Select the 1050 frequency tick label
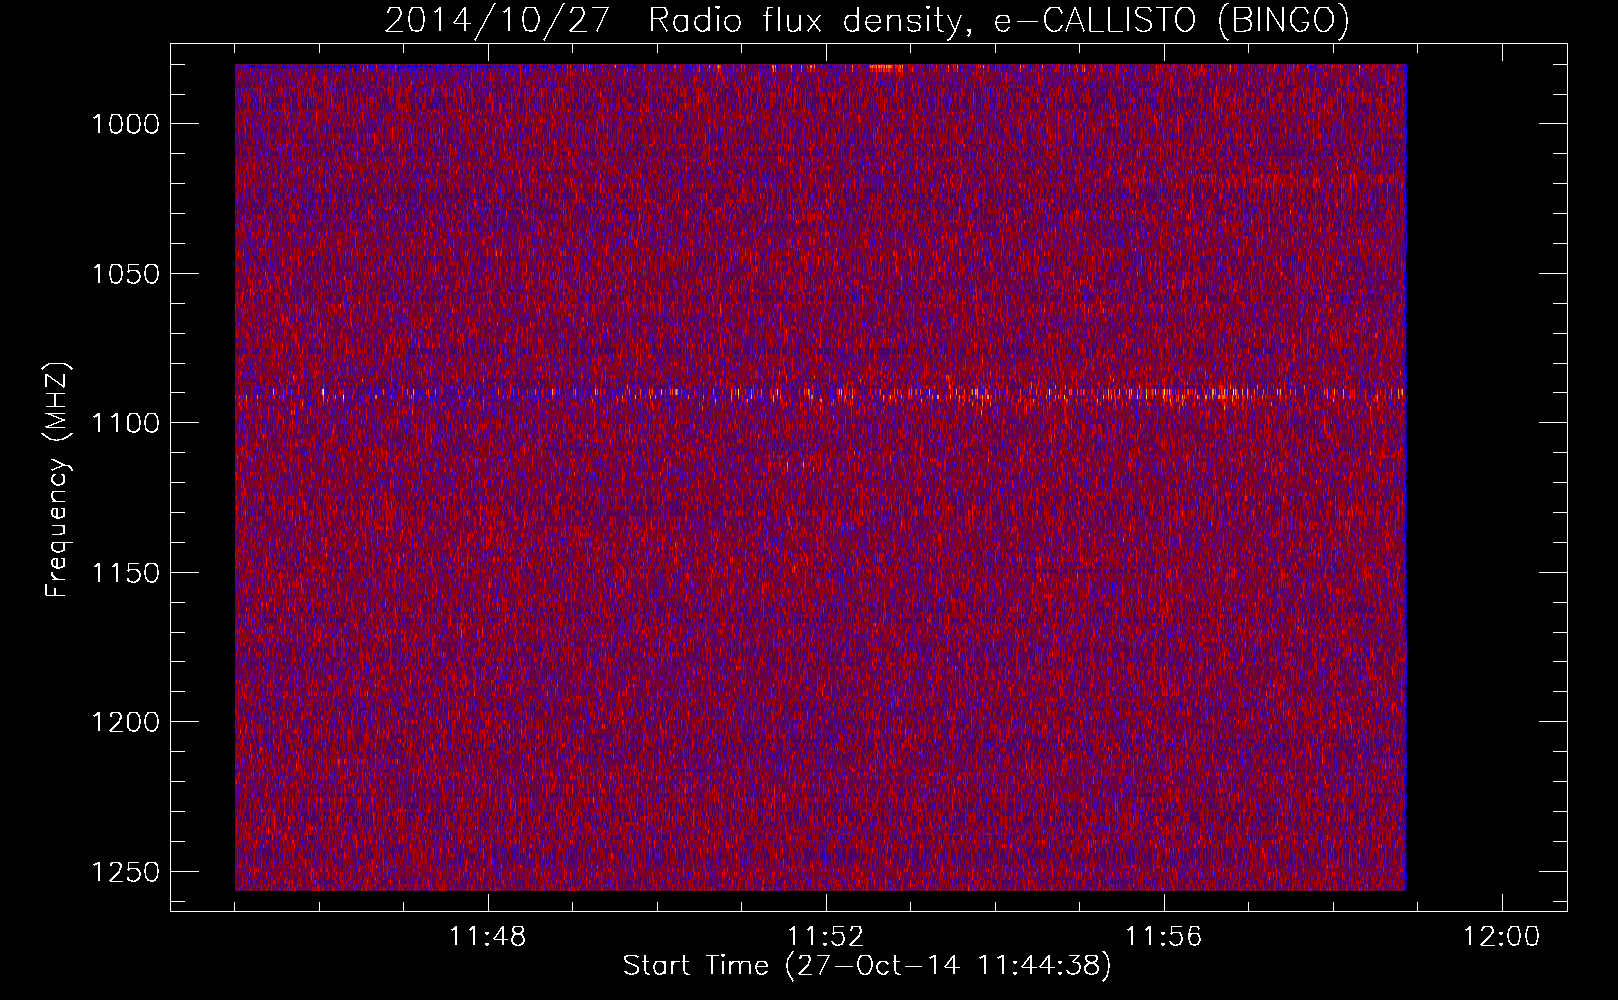 125,274
